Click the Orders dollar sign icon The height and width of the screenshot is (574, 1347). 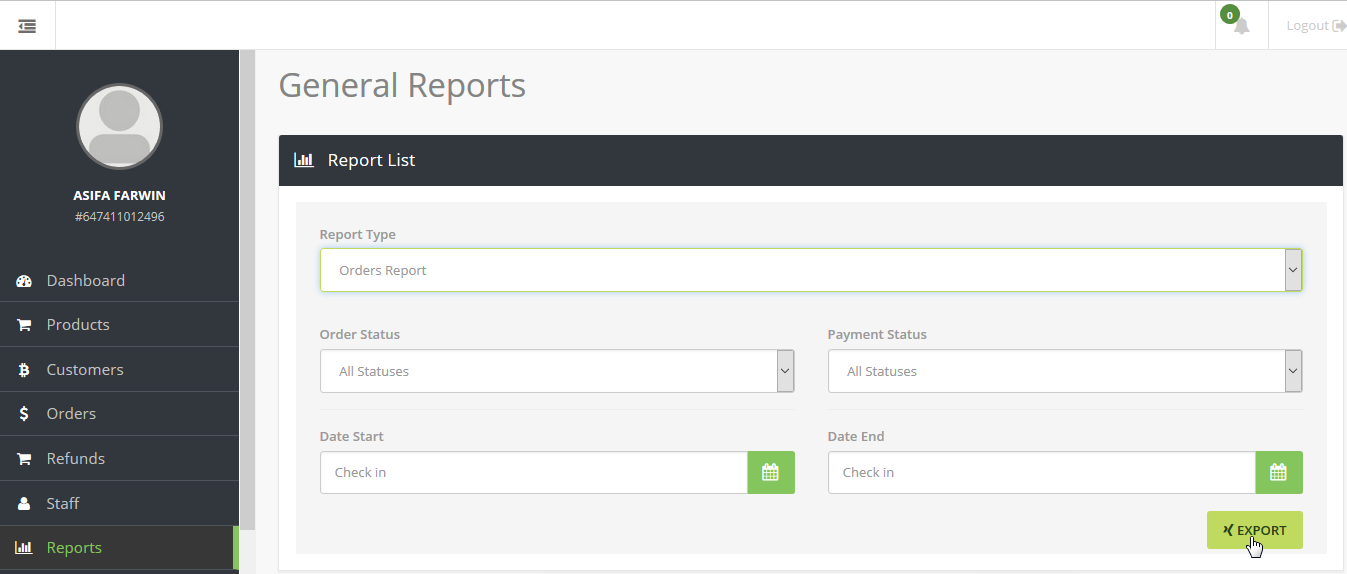[x=24, y=414]
